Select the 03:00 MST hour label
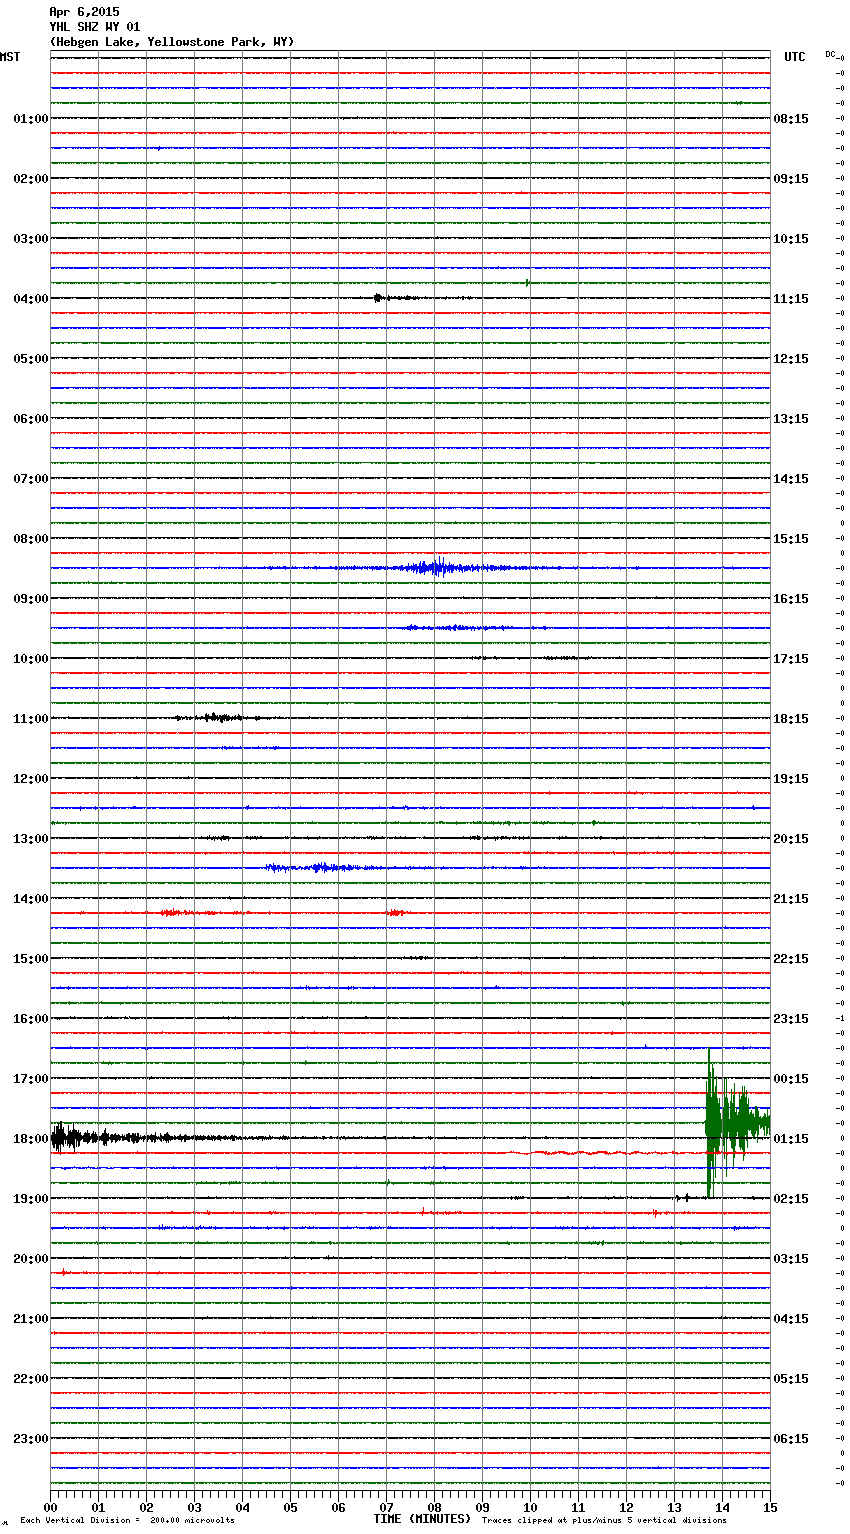Image resolution: width=850 pixels, height=1534 pixels. (31, 239)
